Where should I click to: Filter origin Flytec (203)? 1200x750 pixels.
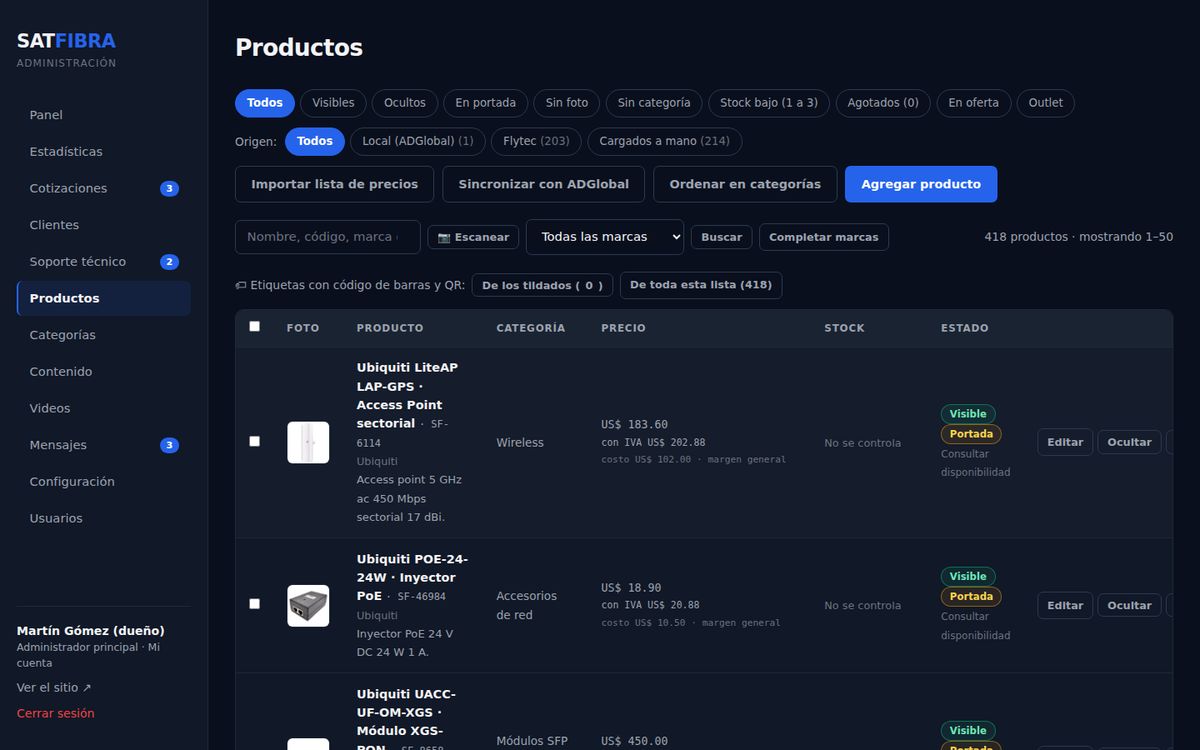pyautogui.click(x=536, y=141)
